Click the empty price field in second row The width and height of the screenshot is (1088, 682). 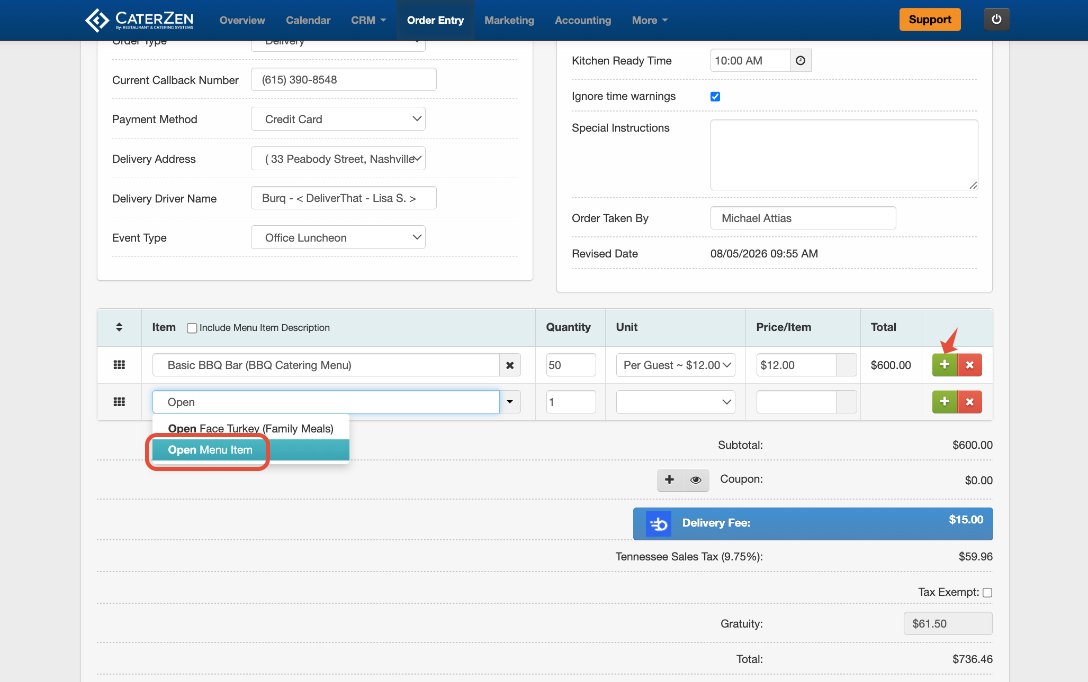point(796,402)
